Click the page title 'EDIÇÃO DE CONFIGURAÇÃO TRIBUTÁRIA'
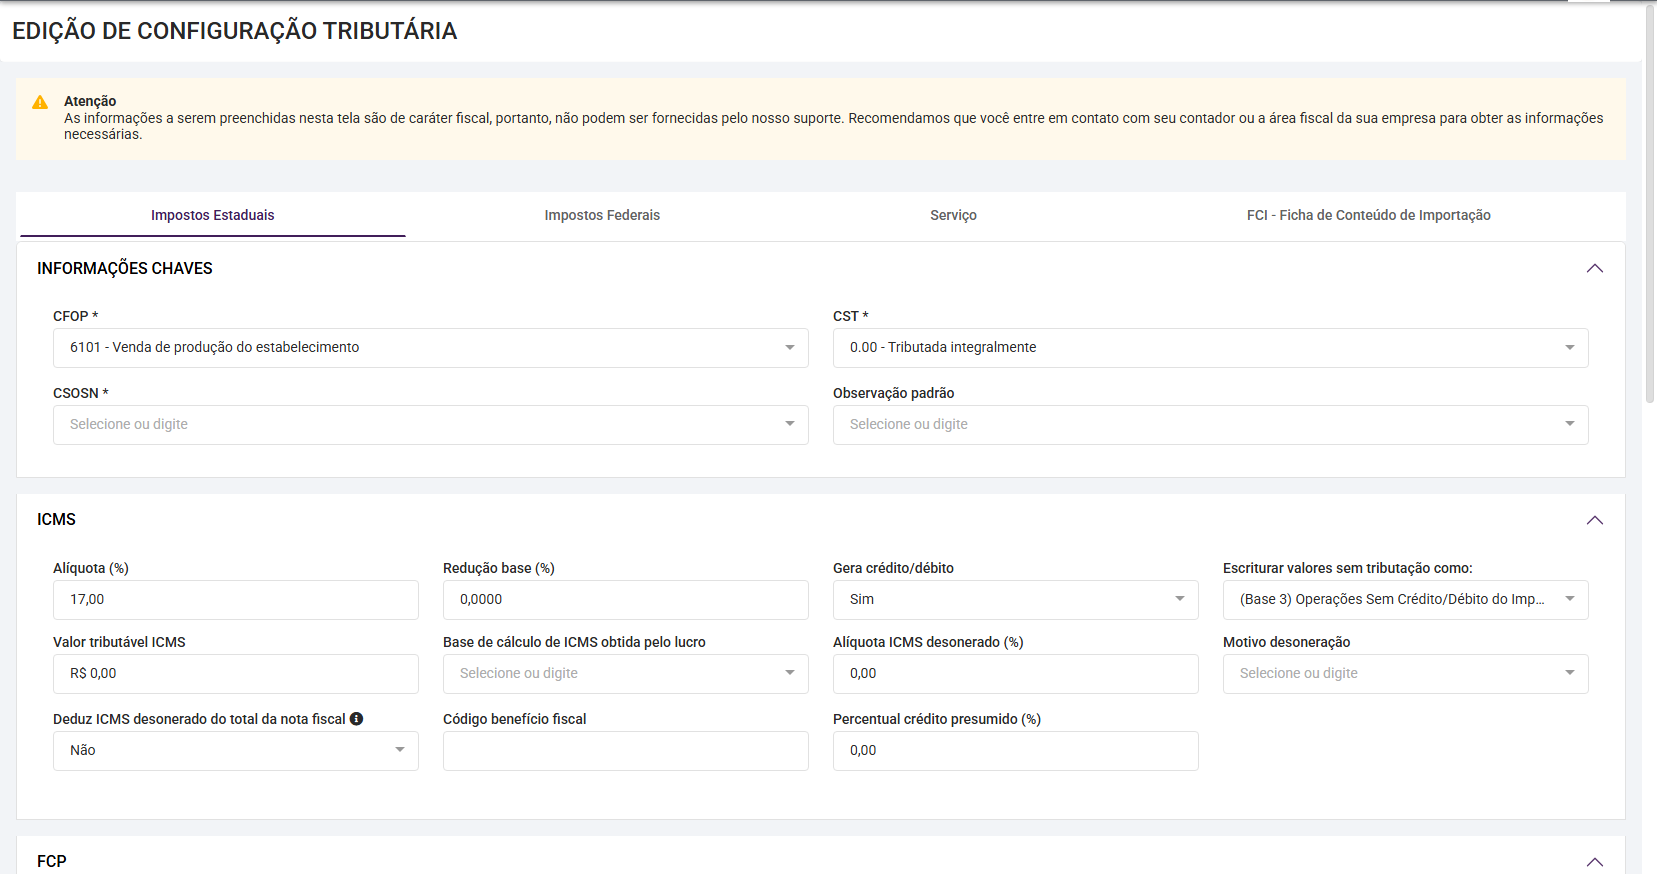The height and width of the screenshot is (879, 1657). pyautogui.click(x=235, y=31)
